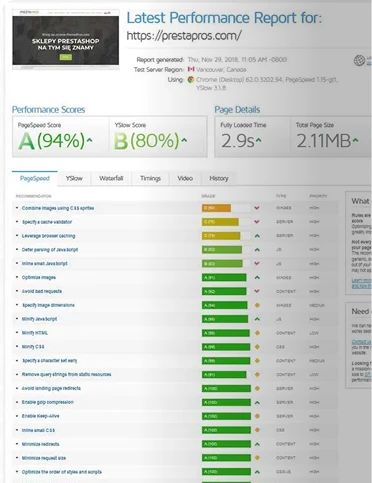
Task: Click the report generated date Thu, Nov 29
Action: [237, 60]
